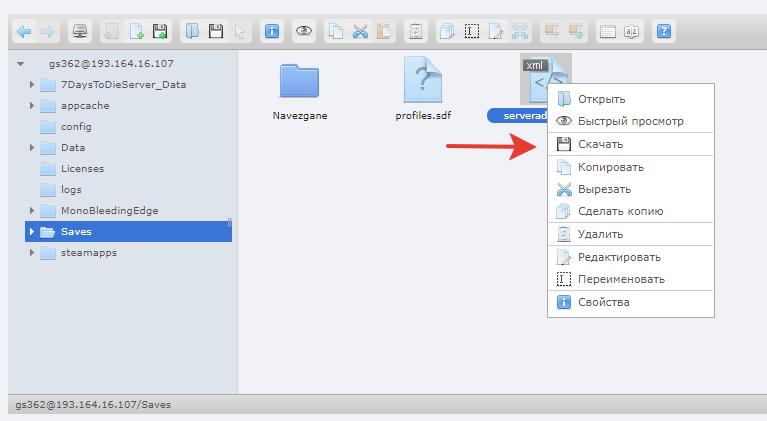
Task: Delete the selection via the toolbar trash icon
Action: [416, 32]
